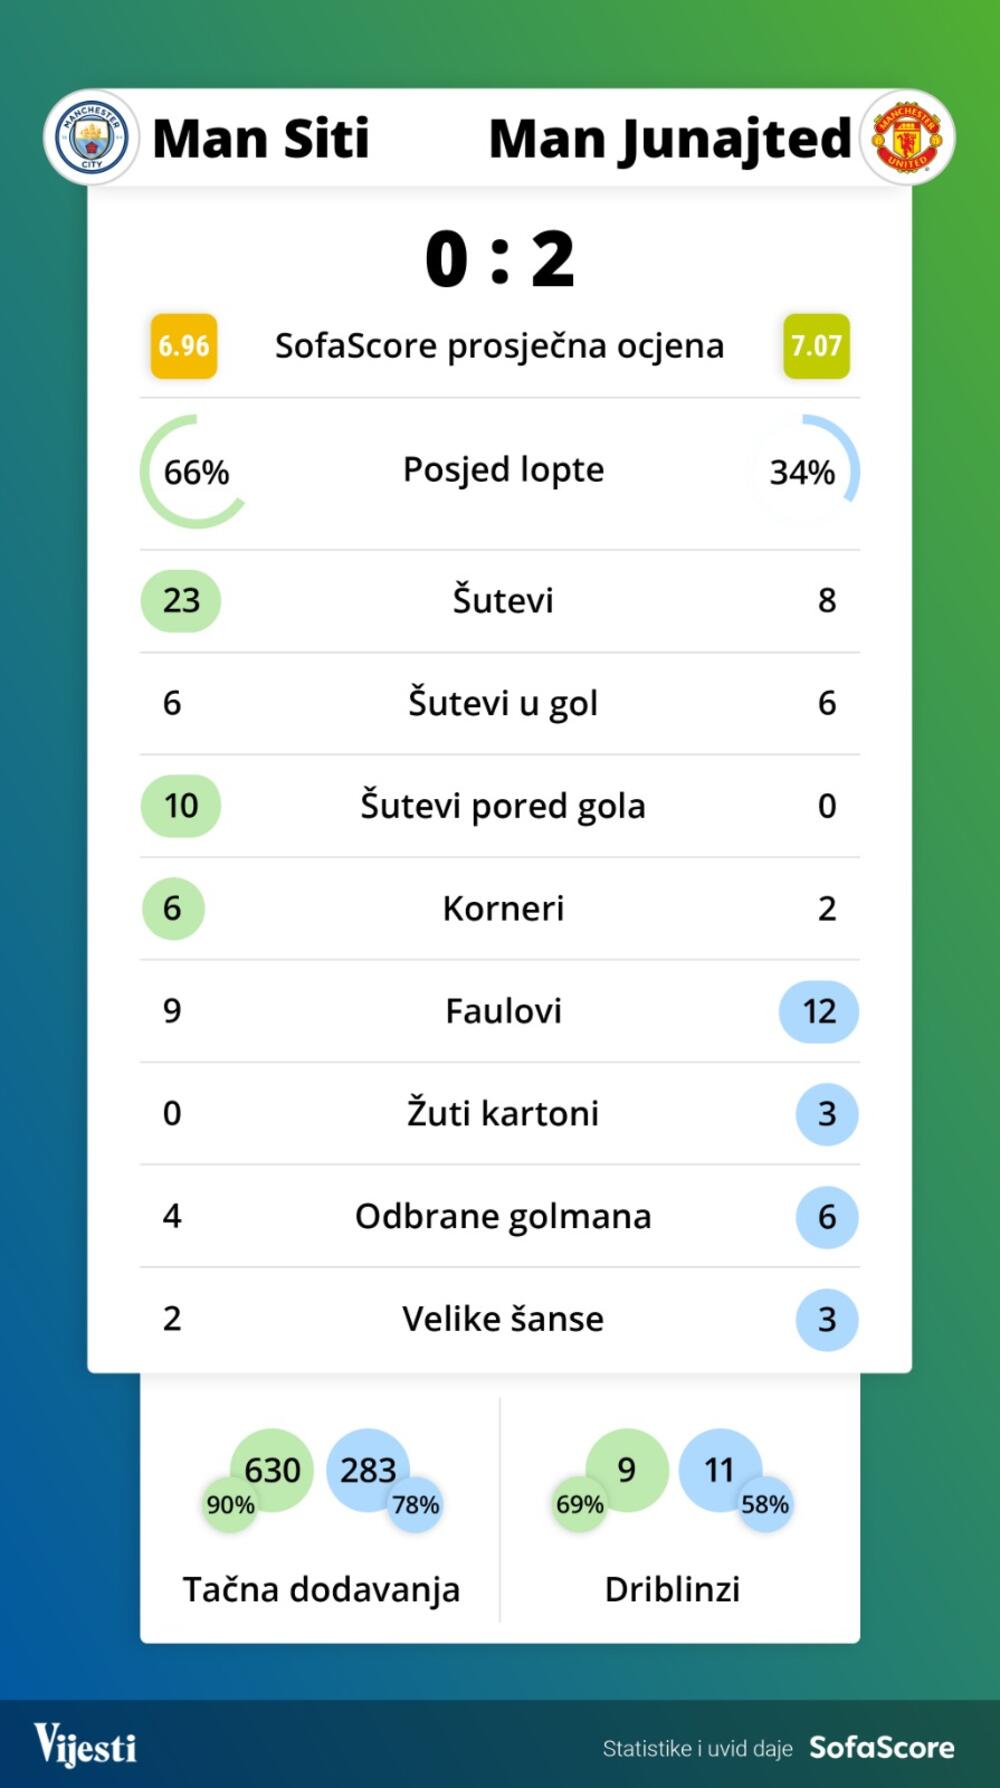Click the Tačna dodavanja label

[321, 1588]
